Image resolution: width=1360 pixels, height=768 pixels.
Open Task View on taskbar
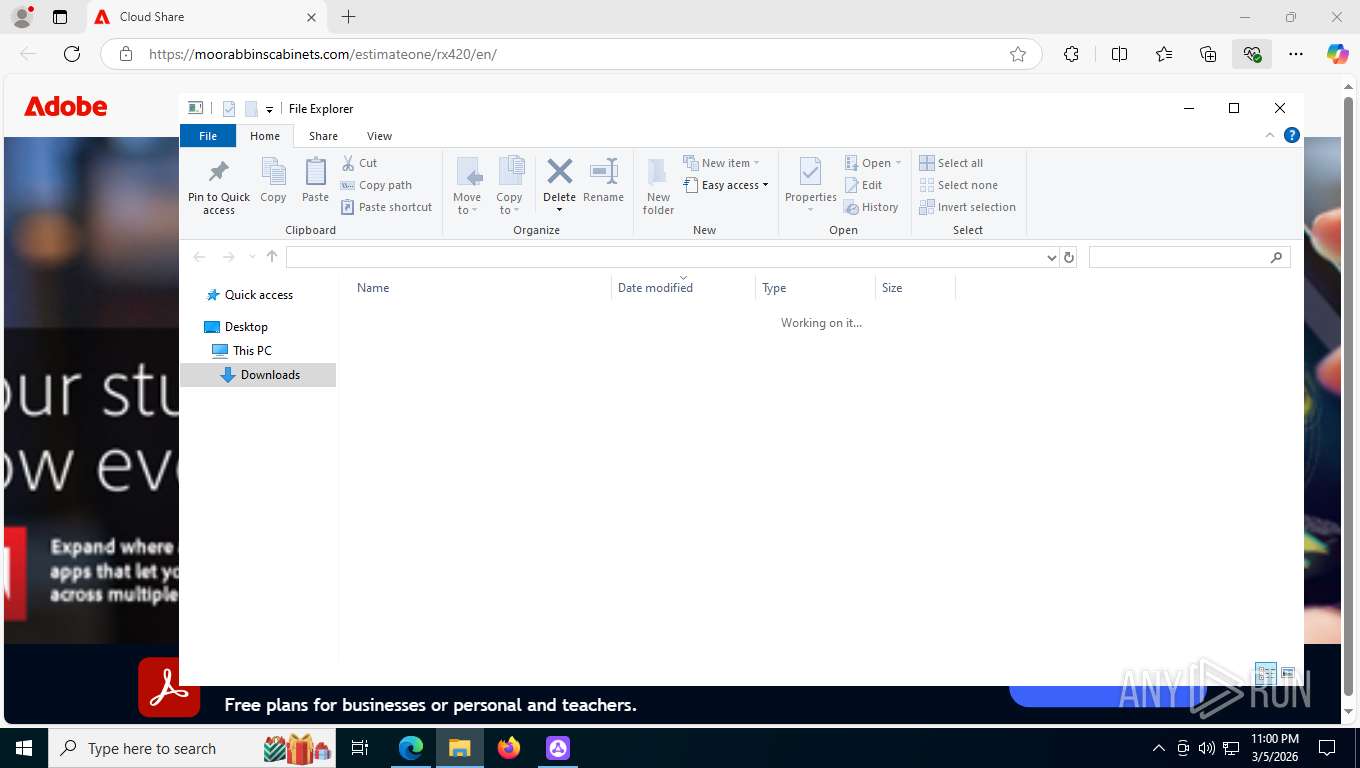(x=360, y=748)
